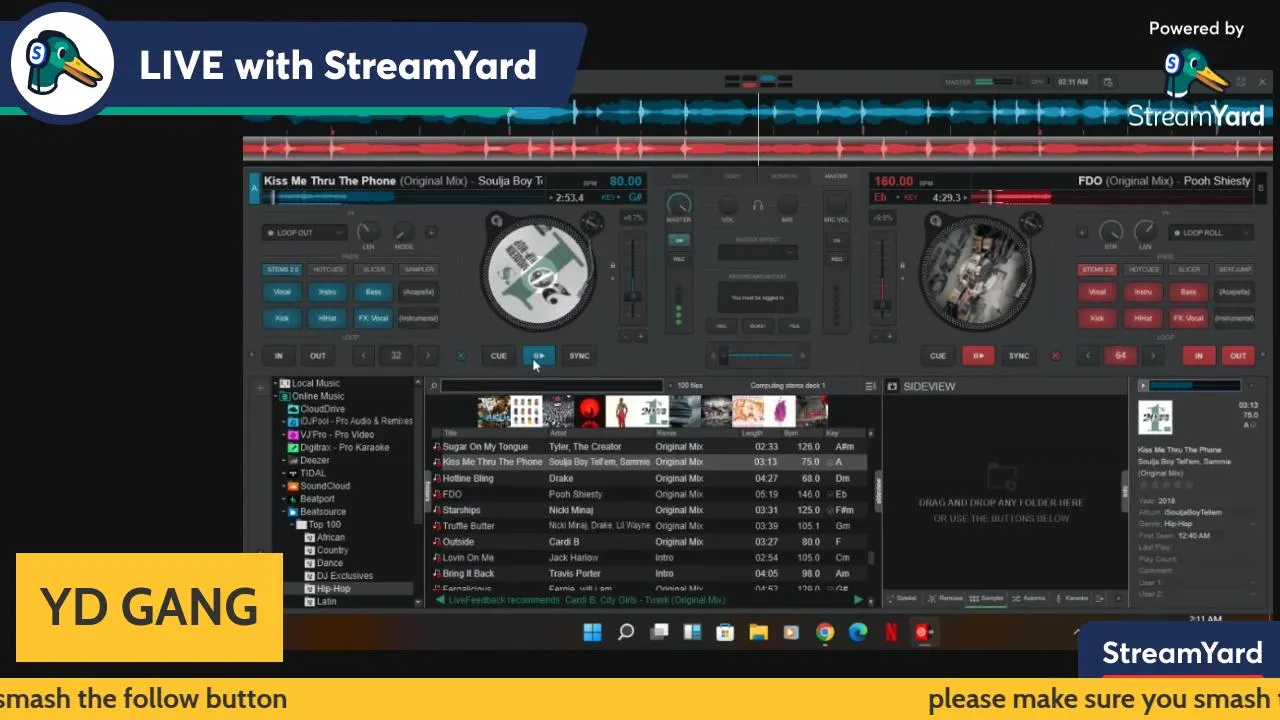This screenshot has height=720, width=1280.
Task: Toggle play/pause on deck A
Action: point(538,356)
